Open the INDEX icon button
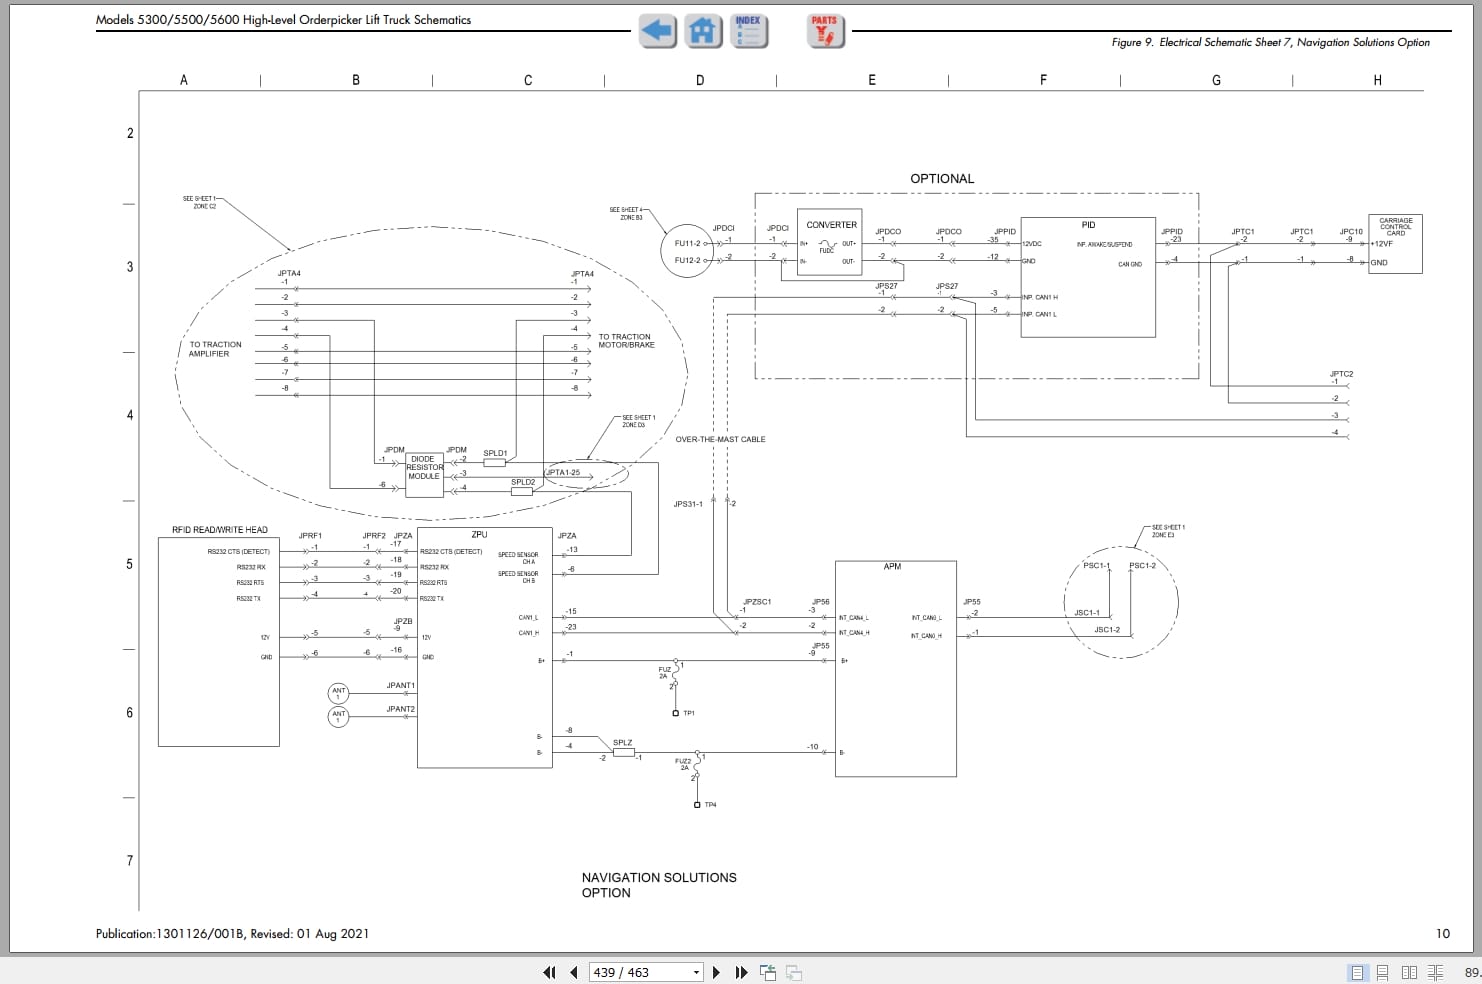The height and width of the screenshot is (984, 1482). coord(749,31)
